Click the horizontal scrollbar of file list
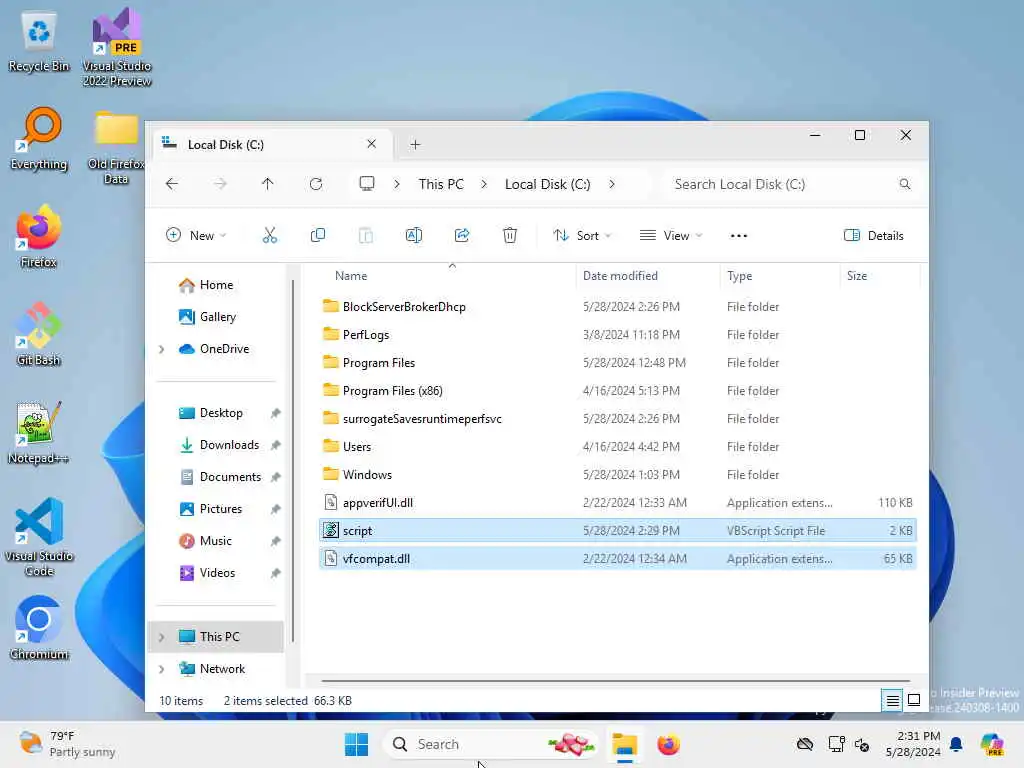The width and height of the screenshot is (1024, 768). (615, 681)
